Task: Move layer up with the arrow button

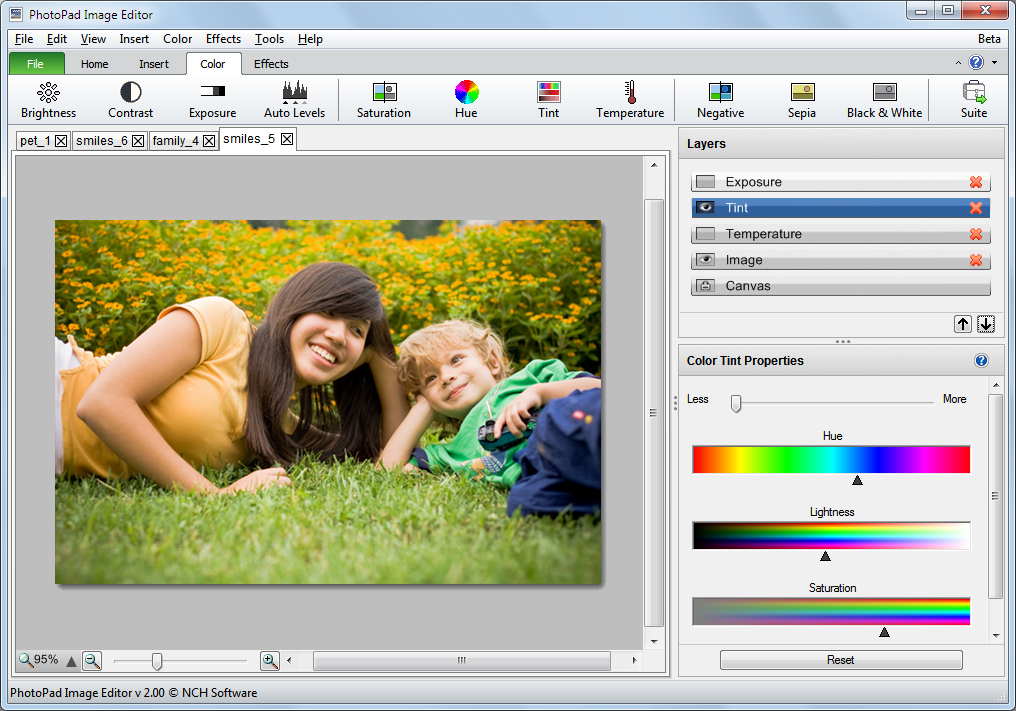Action: (x=962, y=324)
